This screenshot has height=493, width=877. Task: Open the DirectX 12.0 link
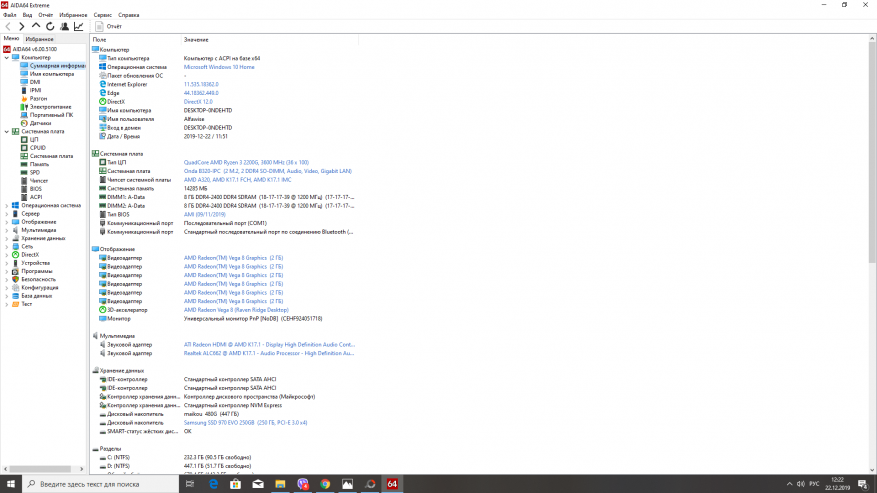(198, 102)
